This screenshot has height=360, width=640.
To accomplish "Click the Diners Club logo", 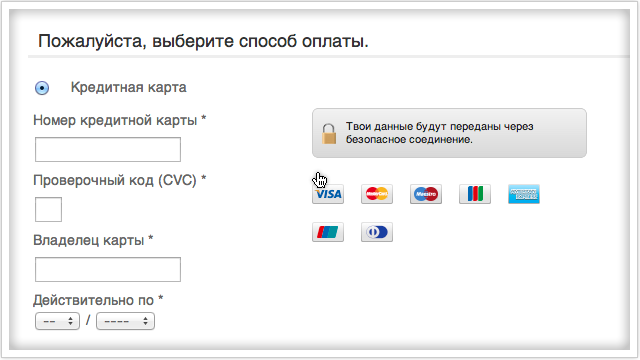I will 377,232.
